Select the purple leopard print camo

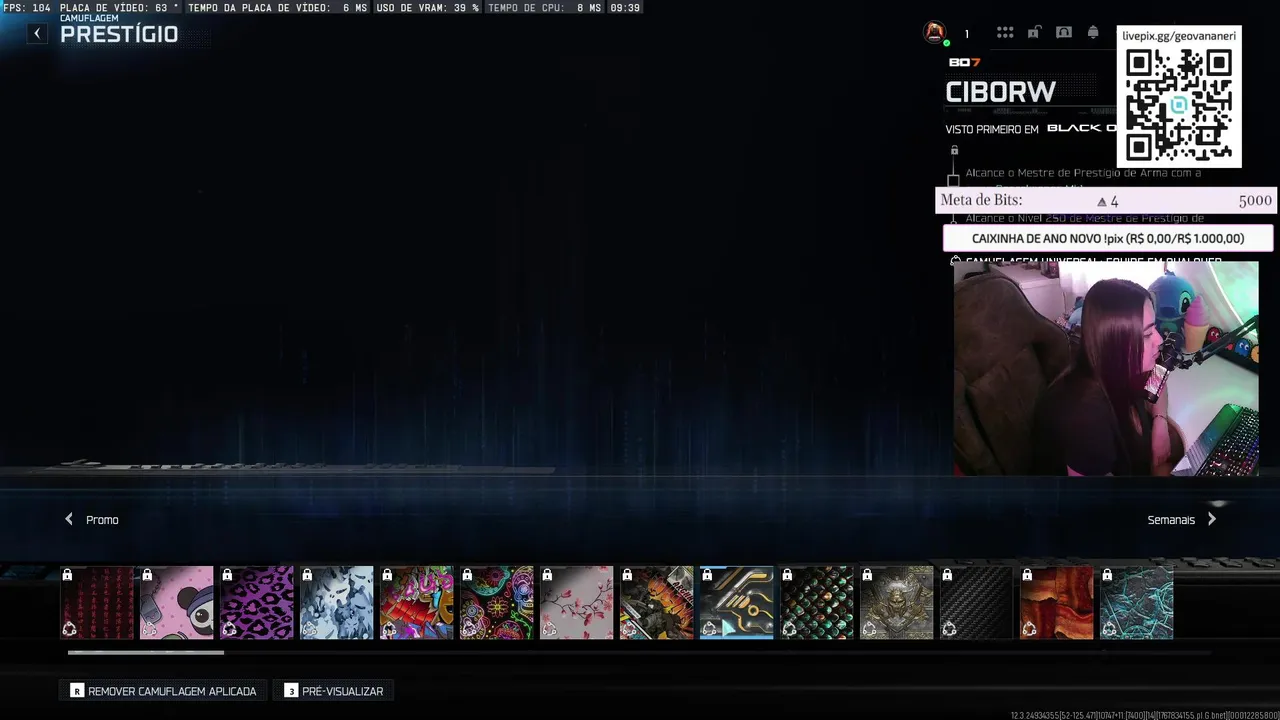(257, 603)
